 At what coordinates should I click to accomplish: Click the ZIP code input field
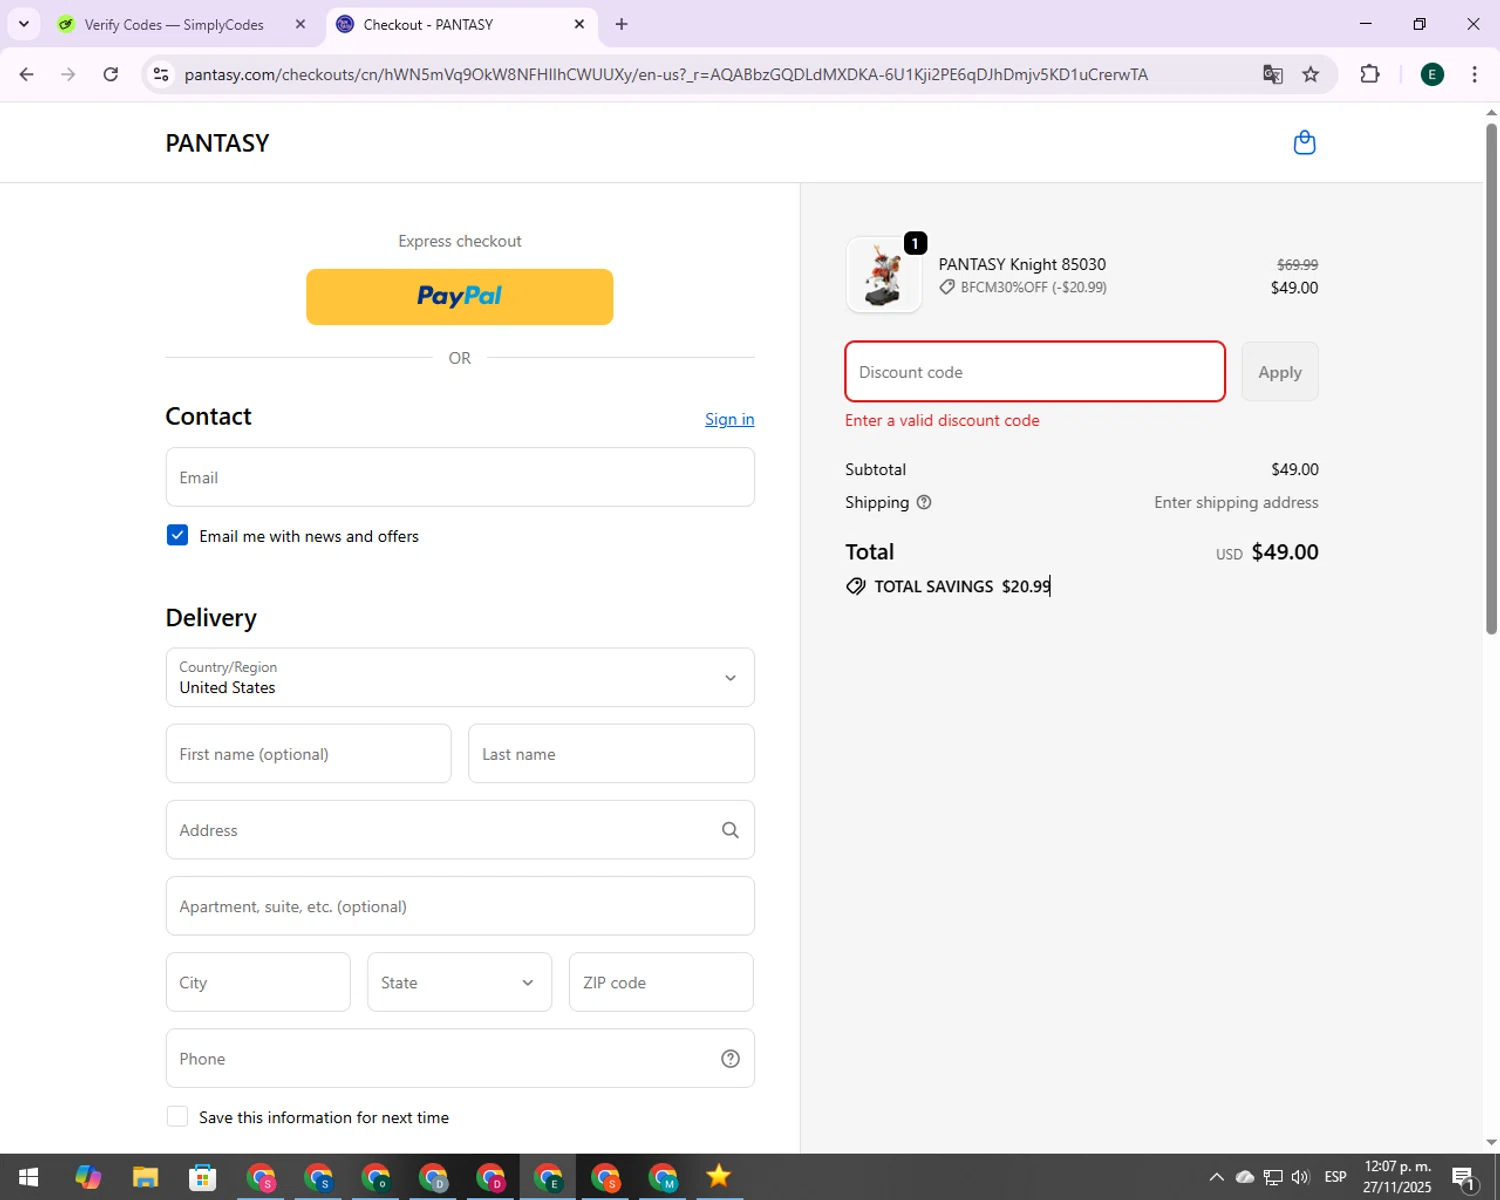click(x=661, y=982)
